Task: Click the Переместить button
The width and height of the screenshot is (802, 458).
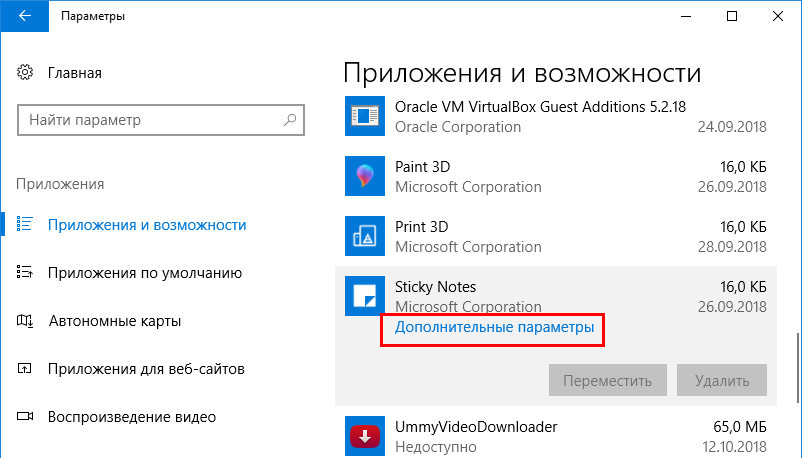Action: (608, 380)
